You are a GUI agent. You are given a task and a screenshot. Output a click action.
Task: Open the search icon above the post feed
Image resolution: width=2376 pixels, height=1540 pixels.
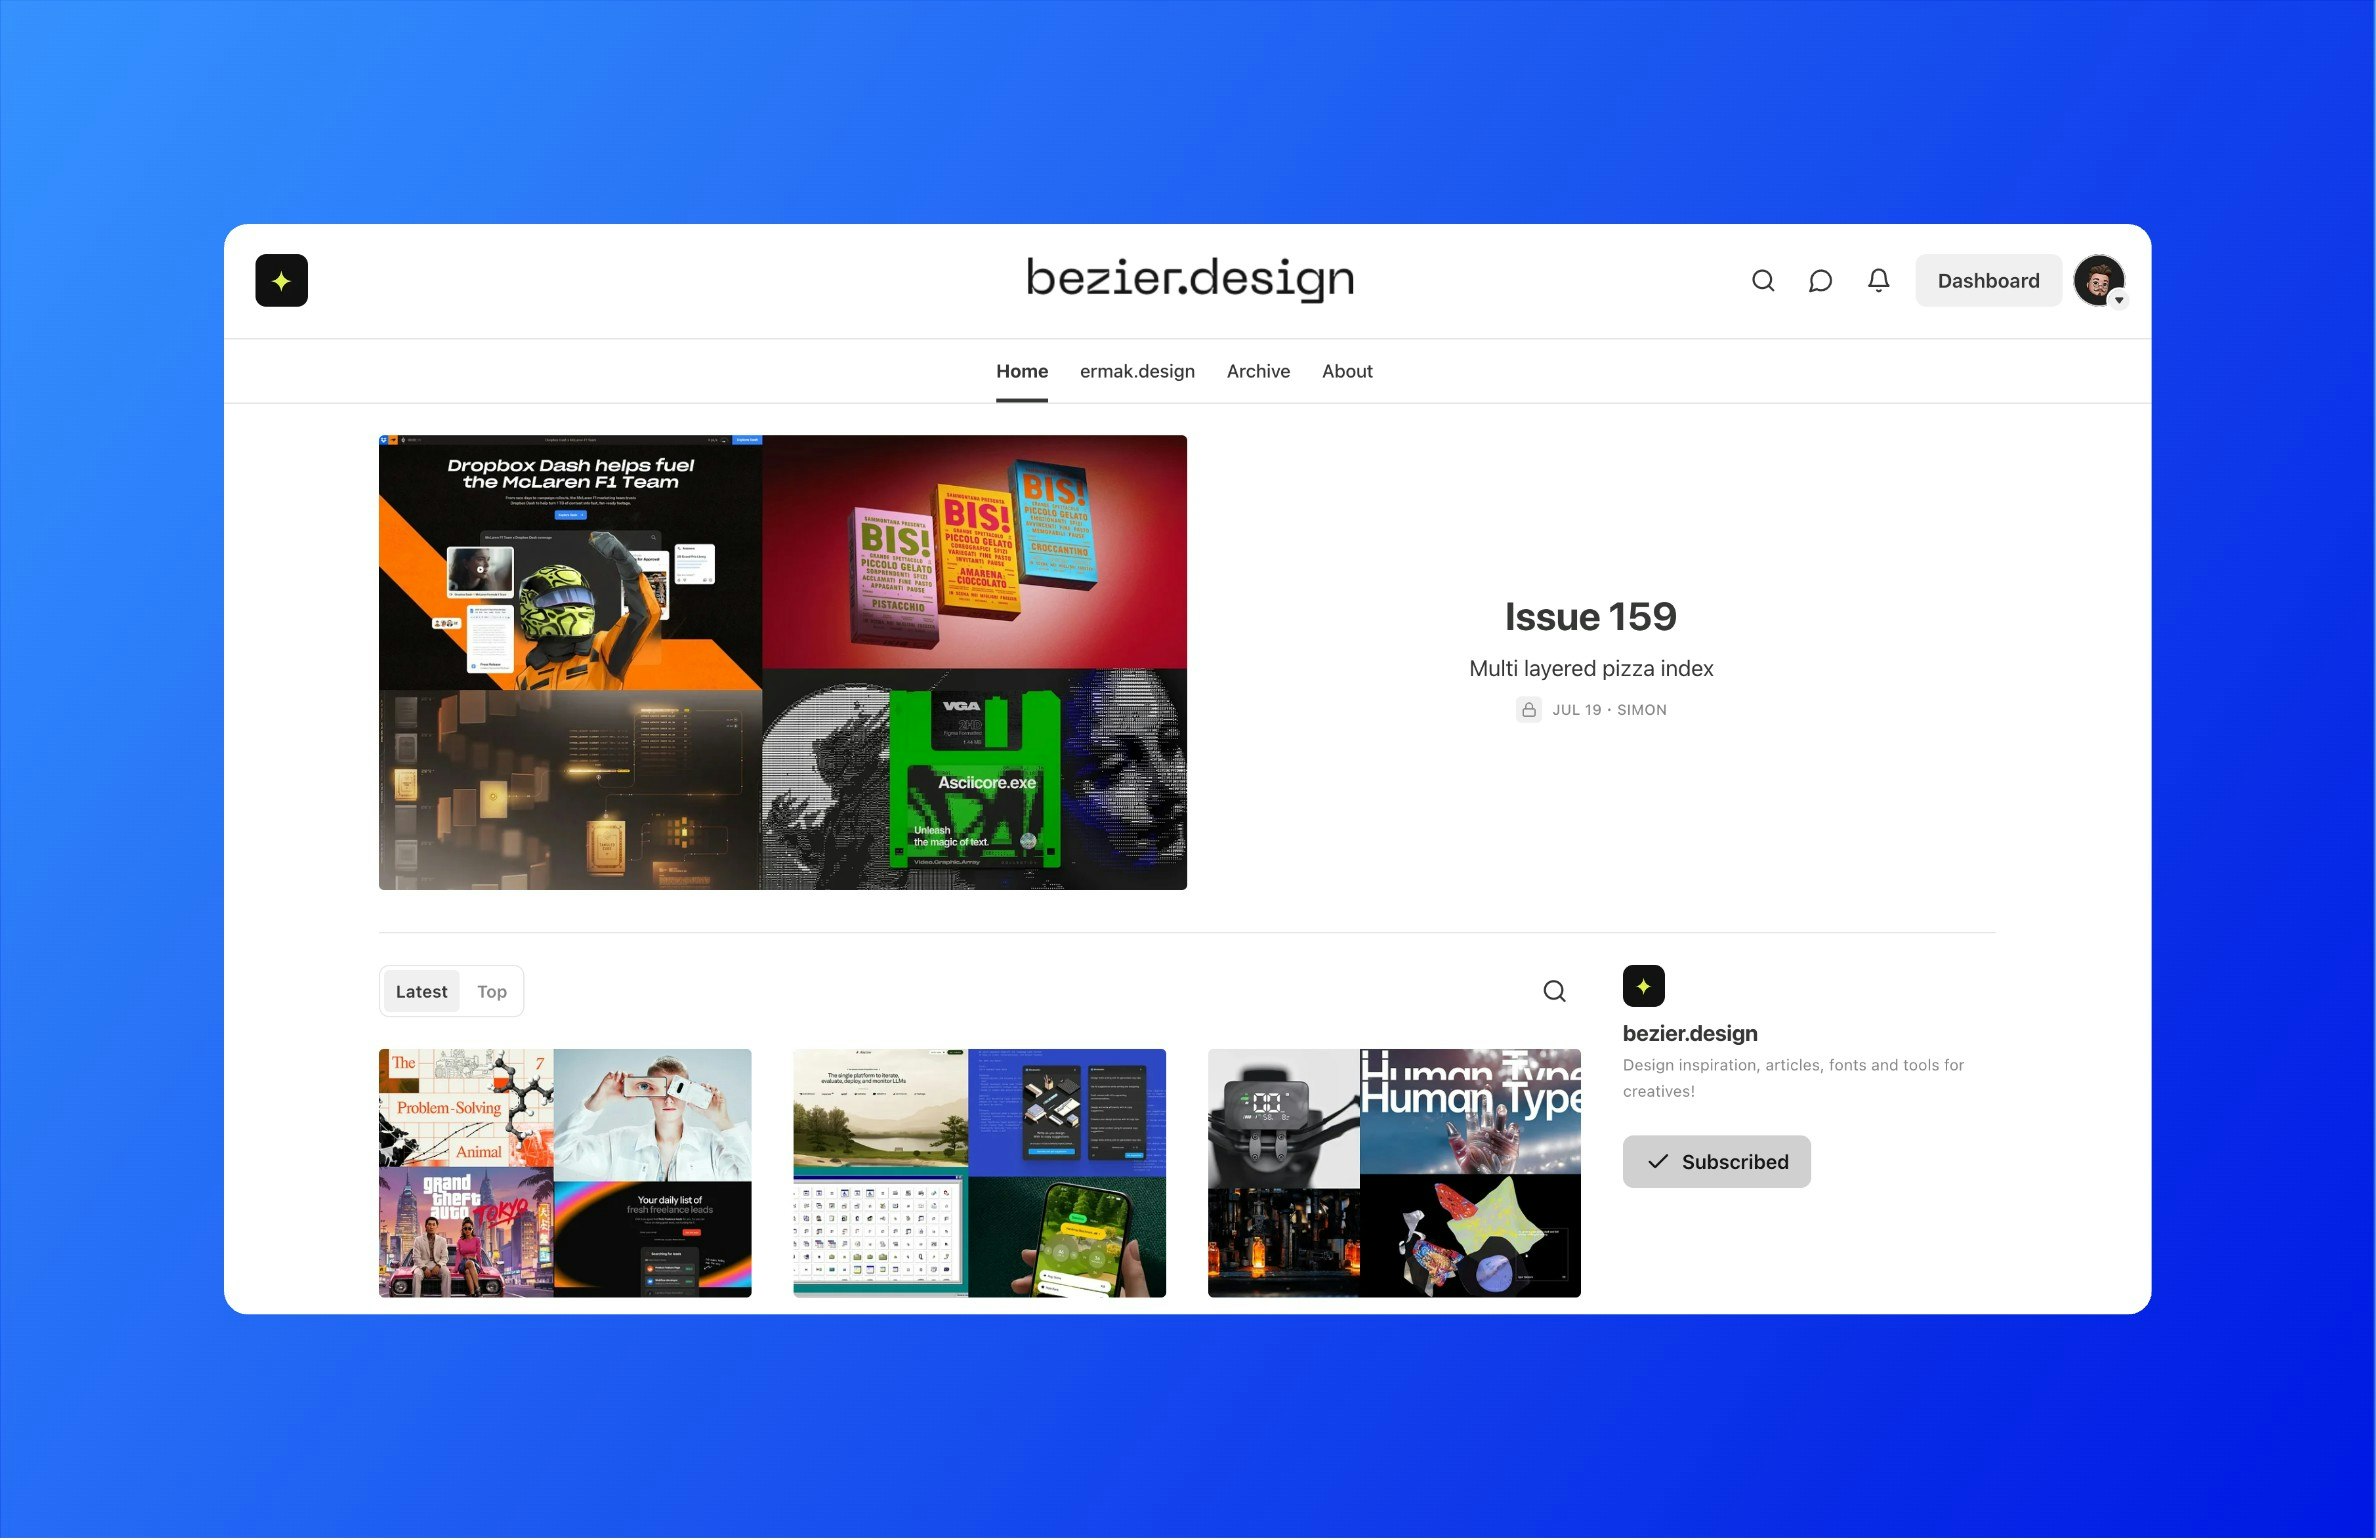(x=1553, y=990)
